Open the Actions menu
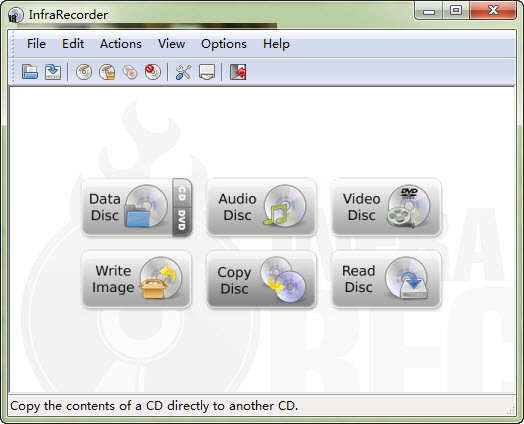524x424 pixels. [121, 44]
